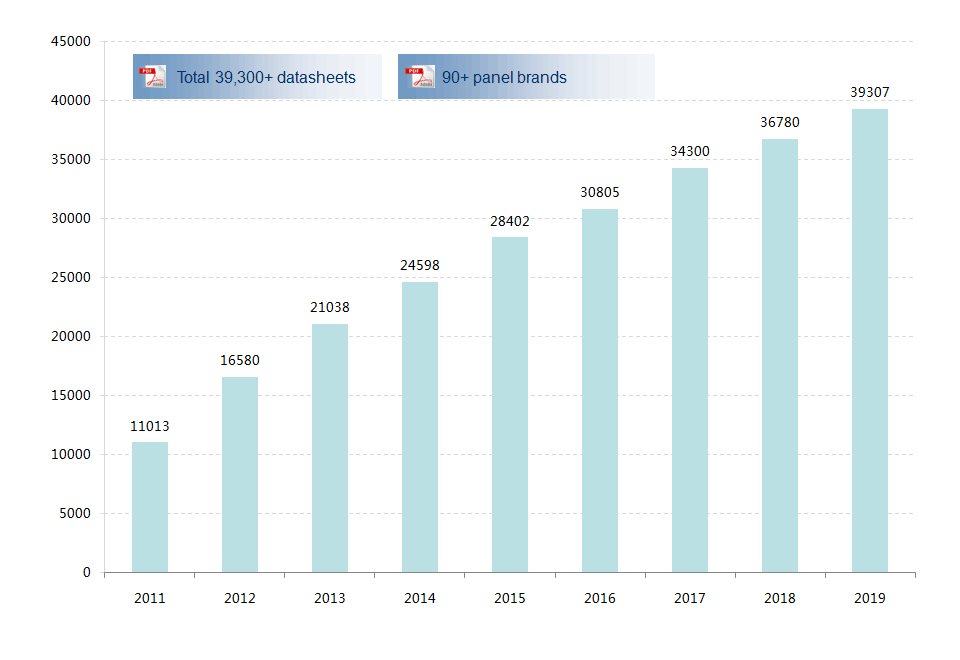This screenshot has width=960, height=660.
Task: Pick the 2015 bar labeled 28402
Action: click(x=510, y=404)
